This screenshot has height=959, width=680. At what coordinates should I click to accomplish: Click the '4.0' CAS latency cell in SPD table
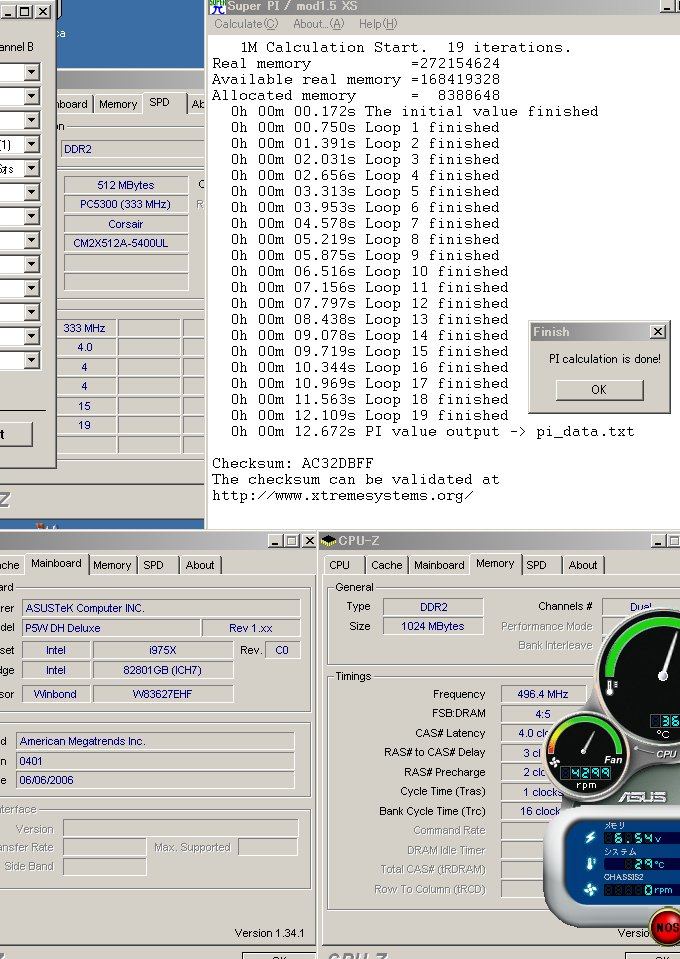(85, 347)
